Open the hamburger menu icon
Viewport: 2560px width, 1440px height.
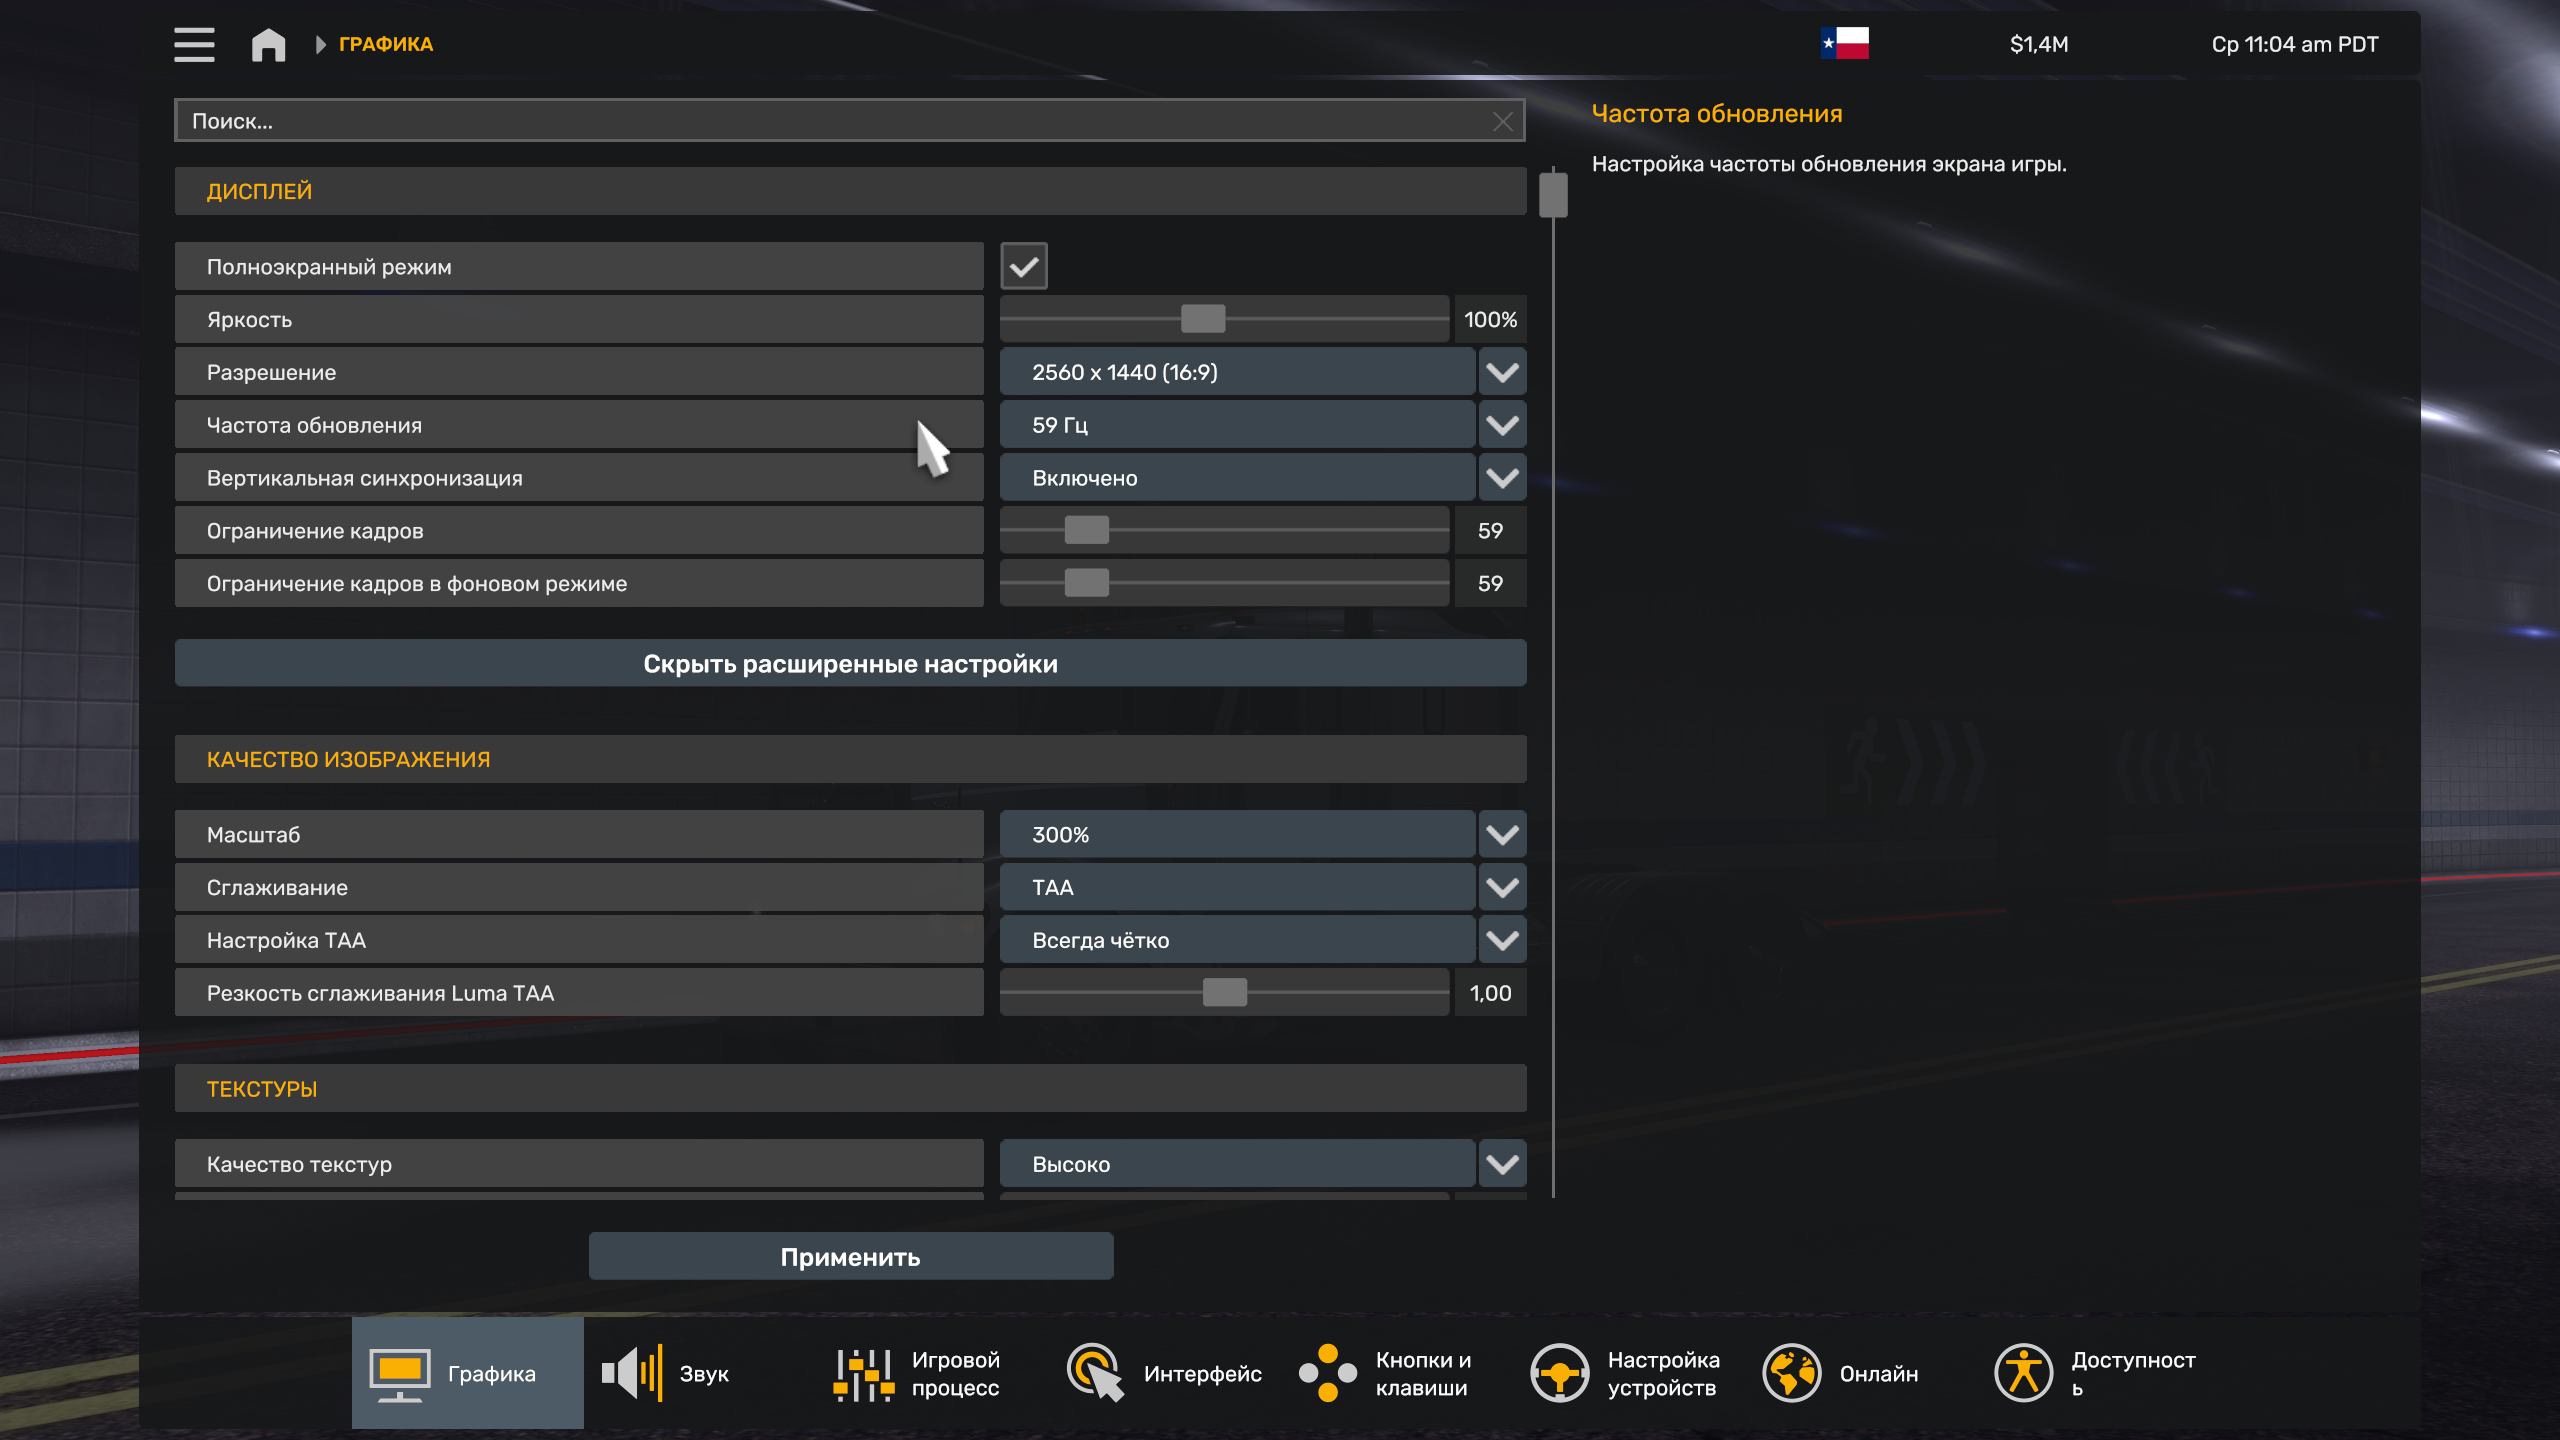(x=194, y=44)
